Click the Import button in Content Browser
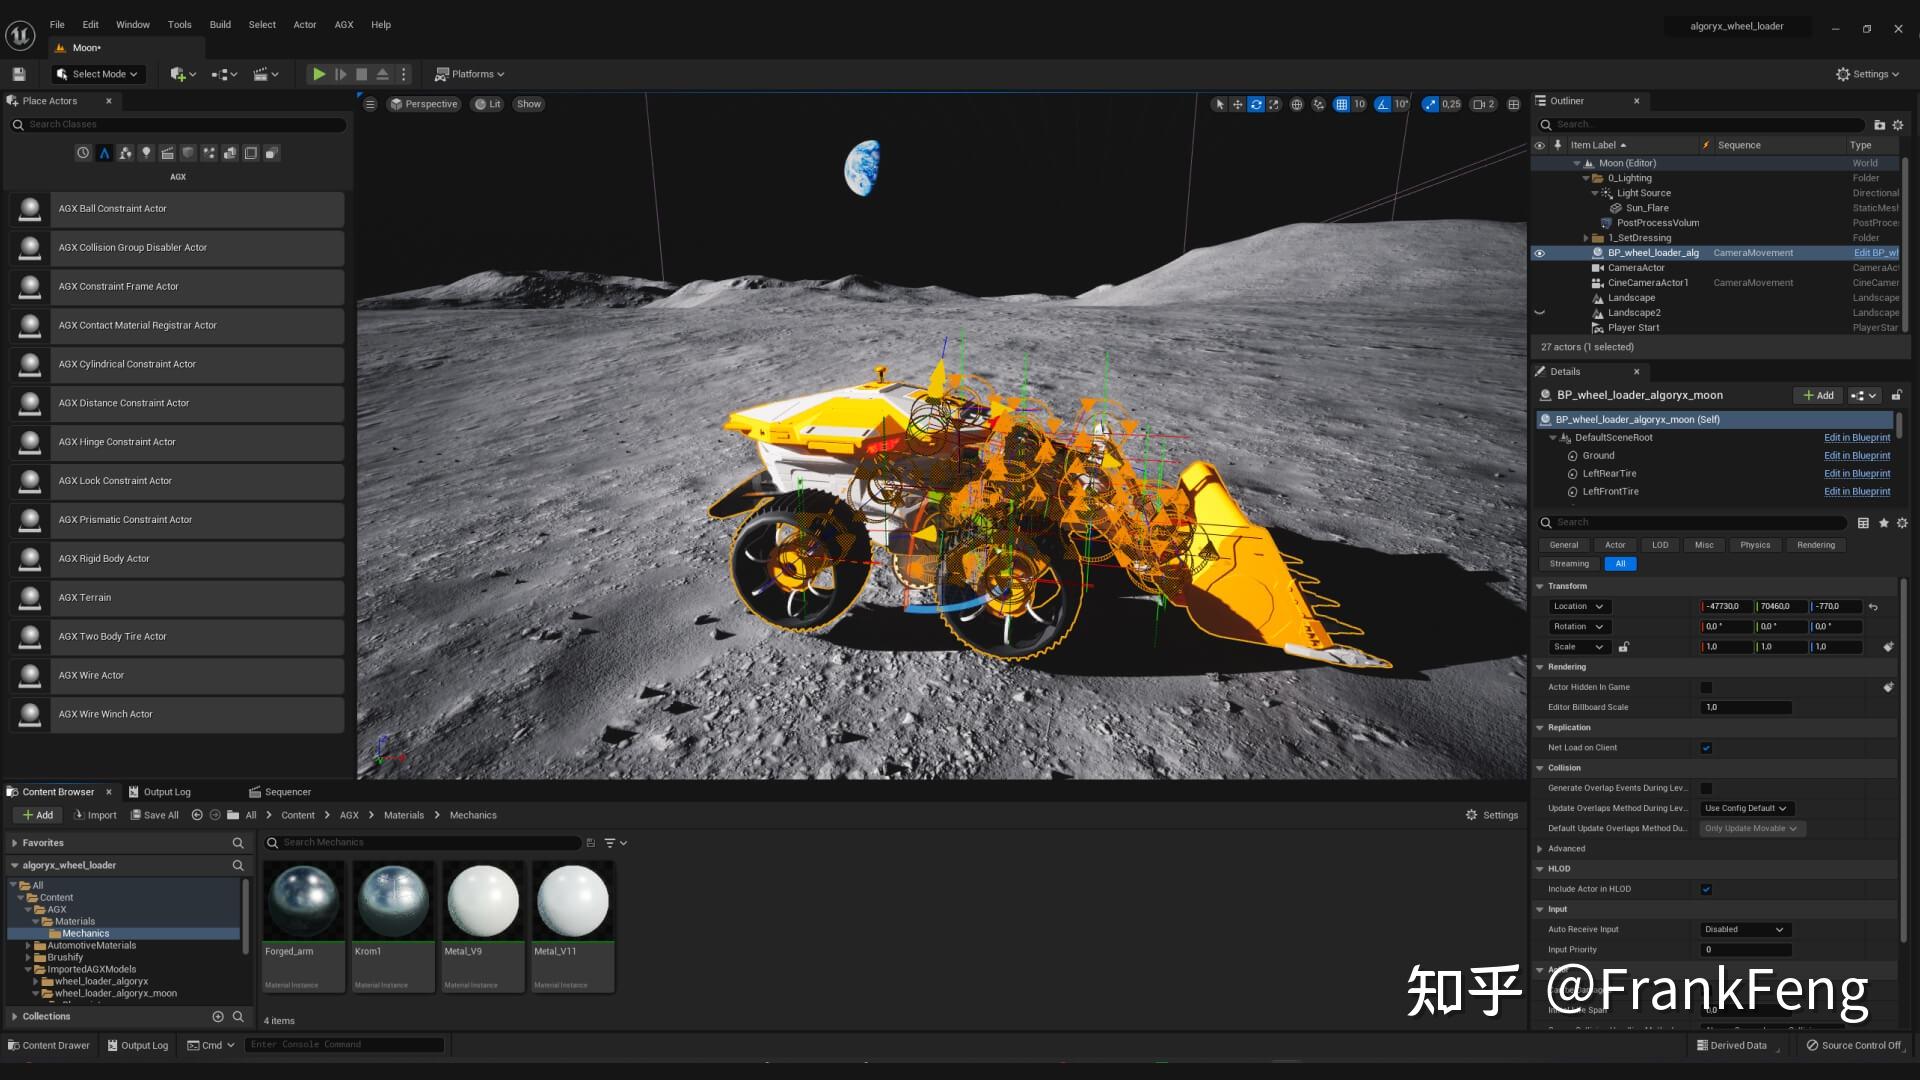1920x1080 pixels. pos(95,815)
